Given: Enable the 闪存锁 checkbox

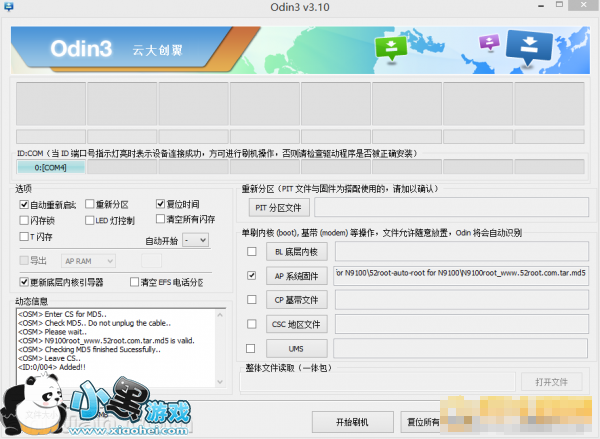Looking at the screenshot, I should tap(24, 220).
